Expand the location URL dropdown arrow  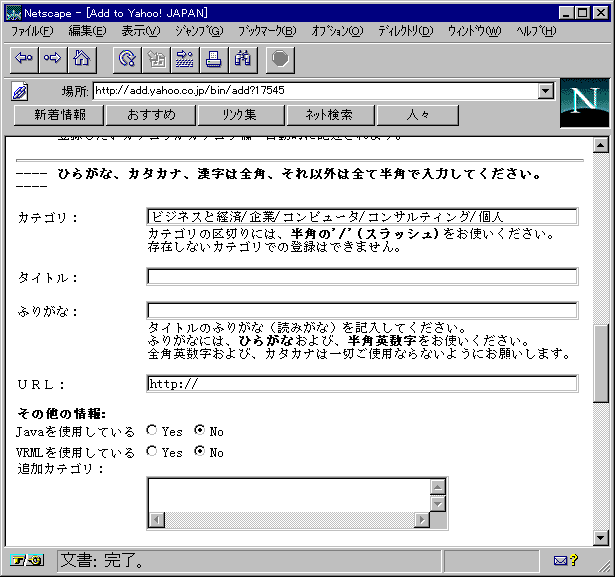coord(546,91)
